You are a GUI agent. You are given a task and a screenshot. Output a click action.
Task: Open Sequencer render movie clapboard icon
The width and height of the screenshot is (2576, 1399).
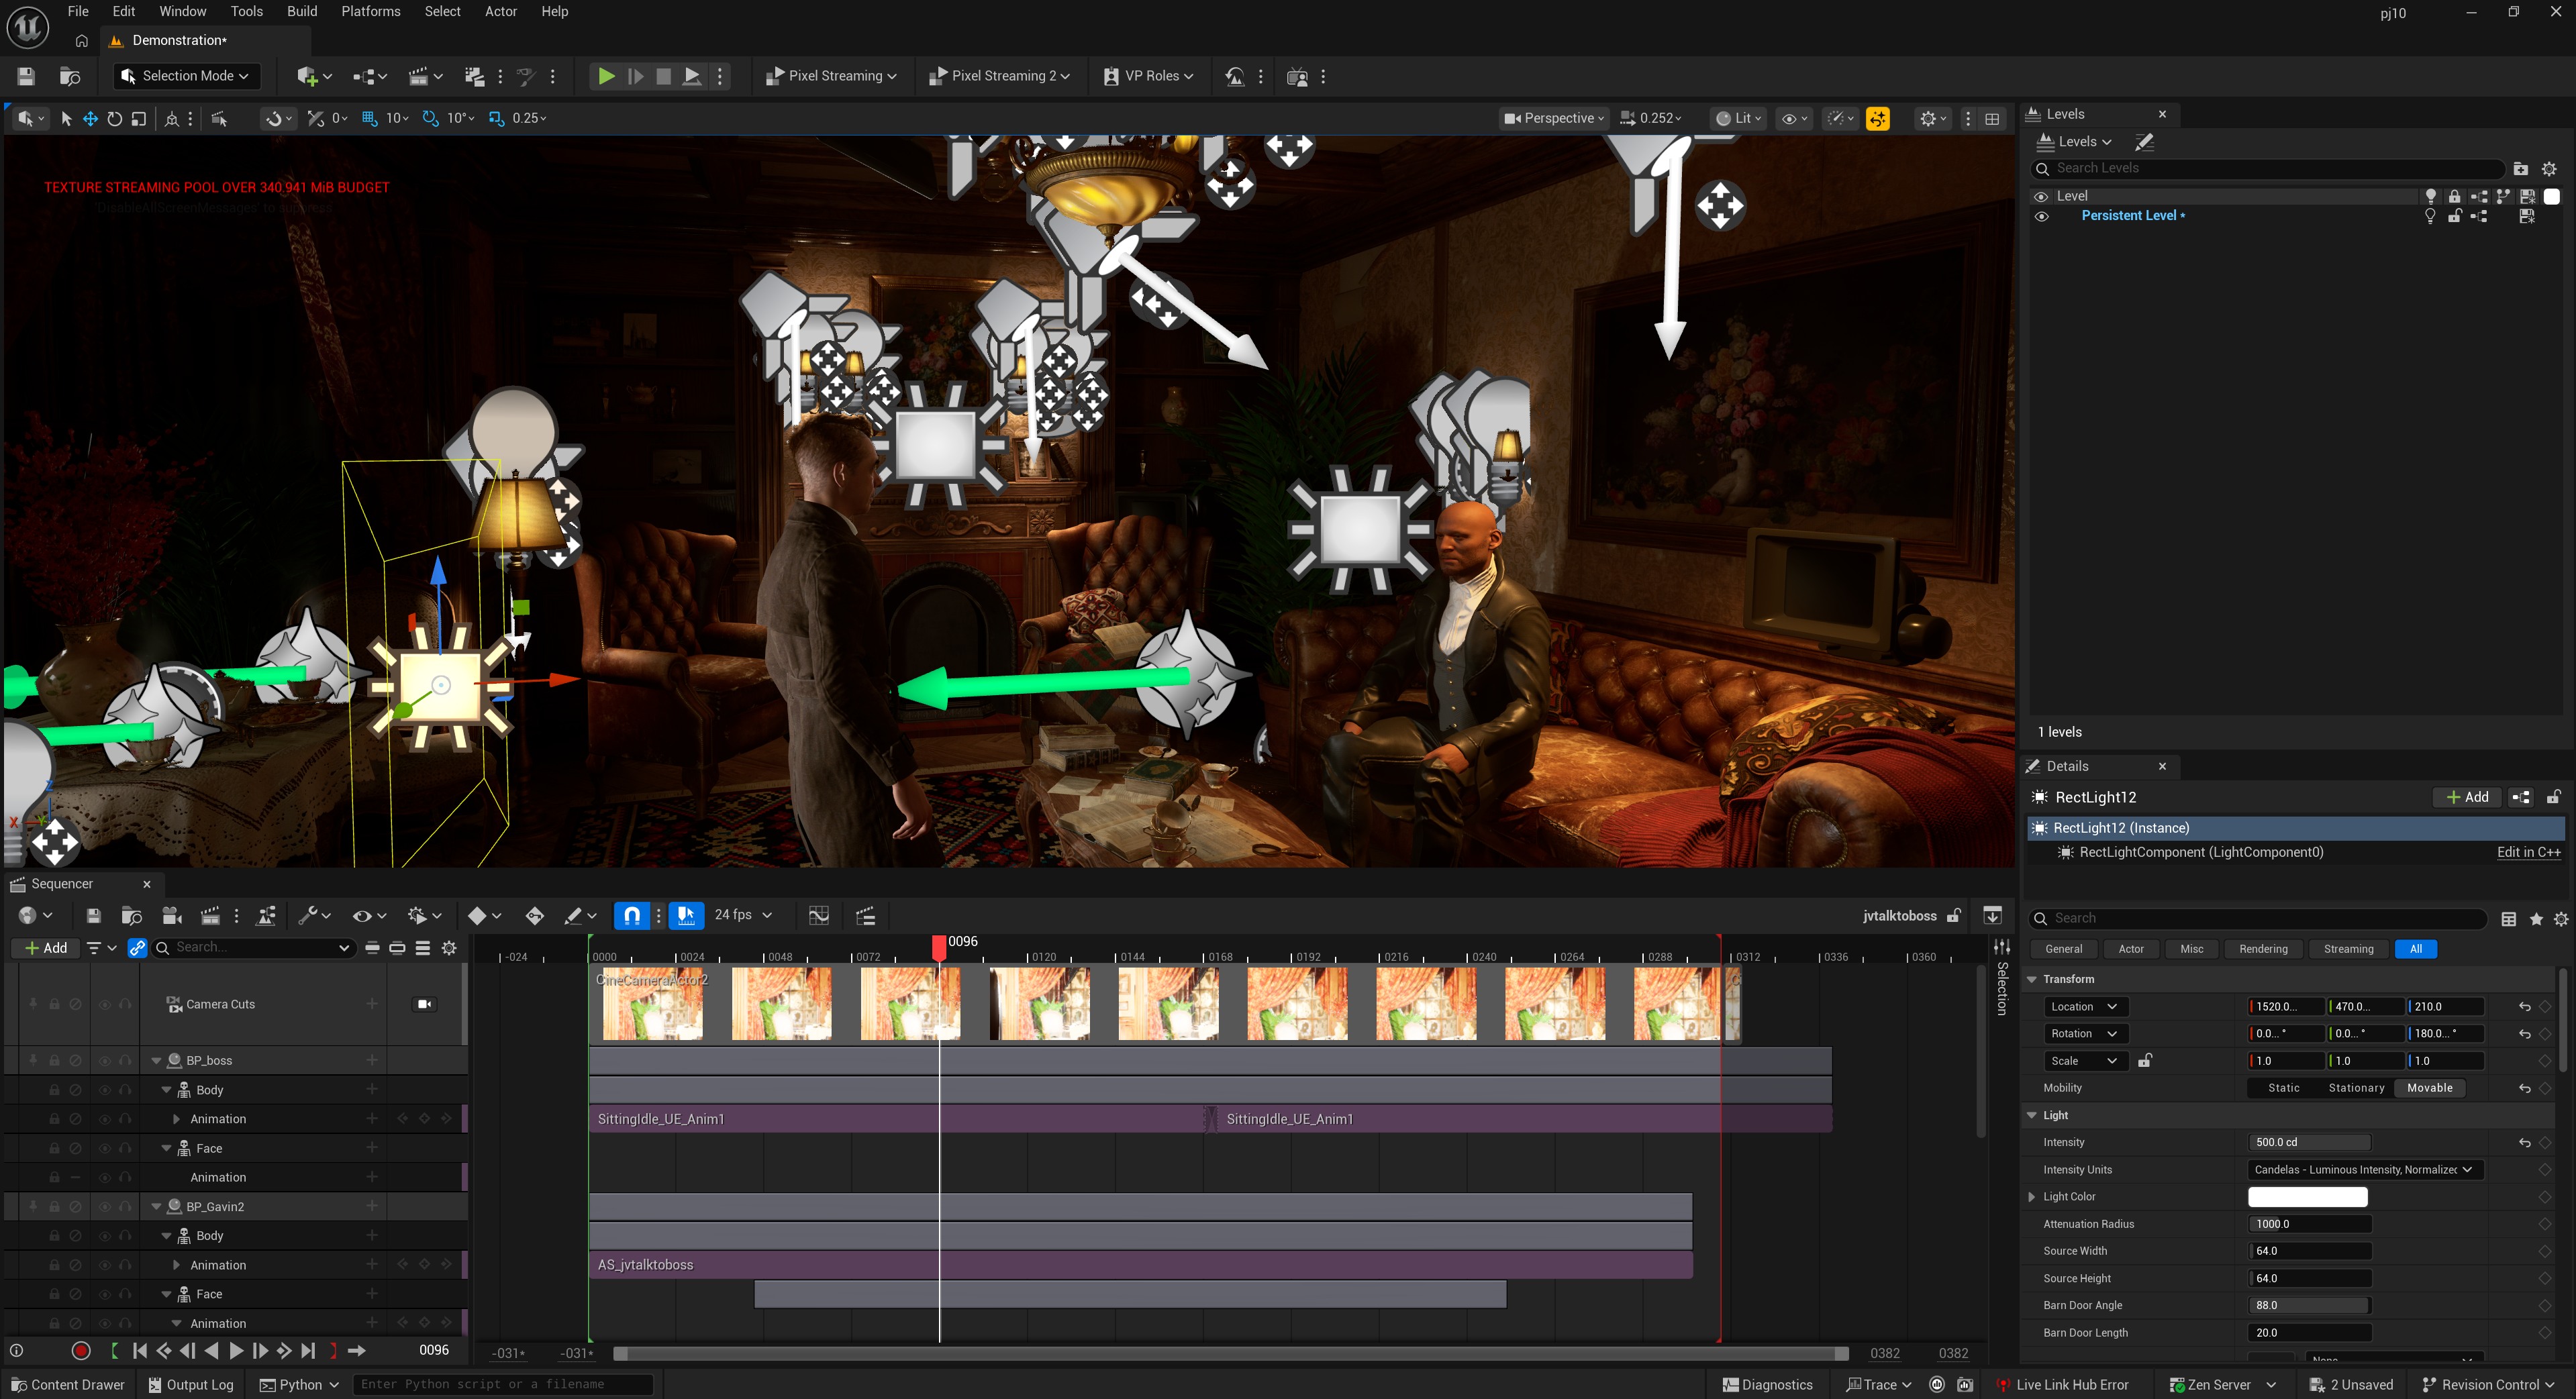(x=210, y=915)
